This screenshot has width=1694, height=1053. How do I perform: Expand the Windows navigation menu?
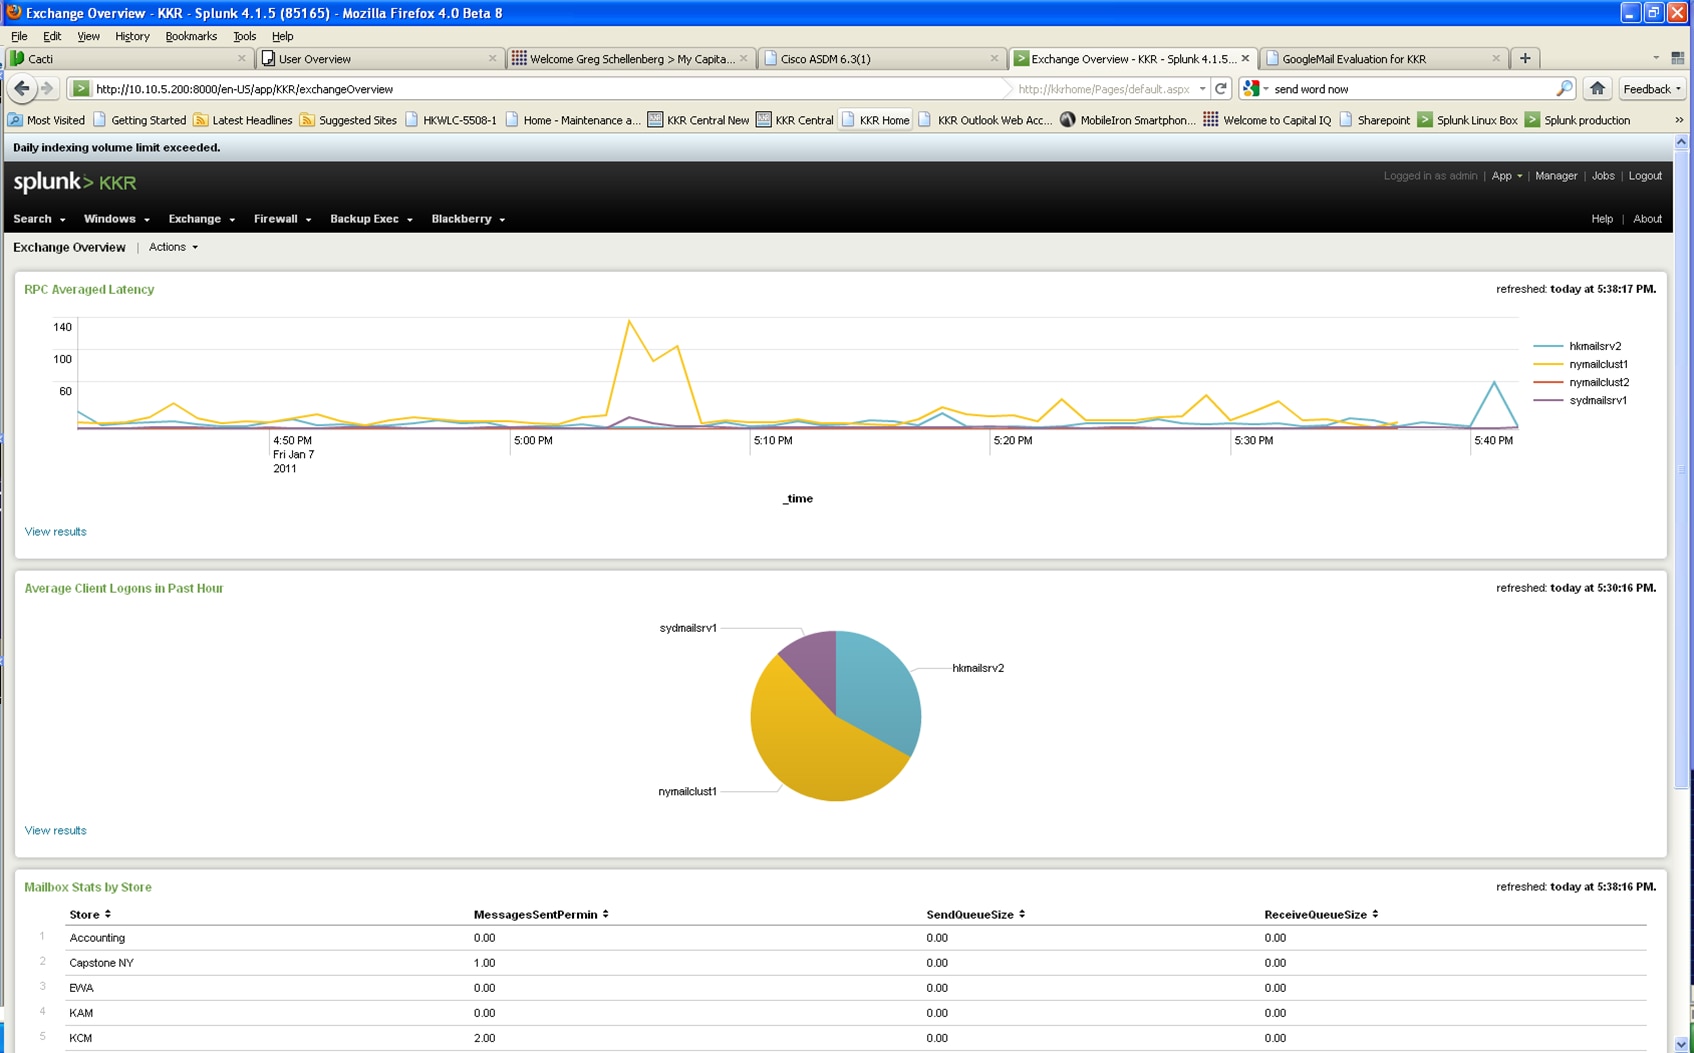(x=116, y=219)
